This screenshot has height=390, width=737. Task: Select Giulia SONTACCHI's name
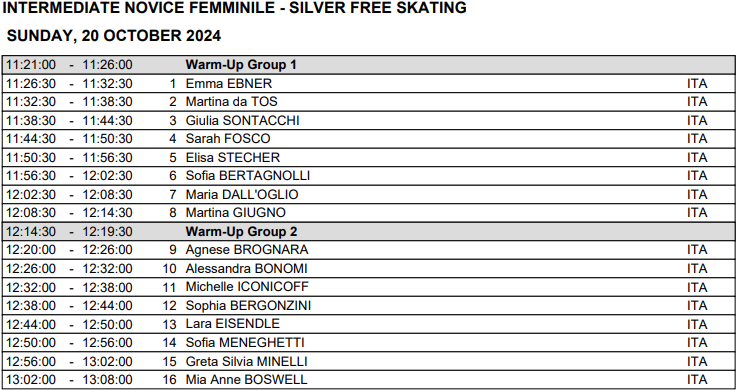pos(242,121)
